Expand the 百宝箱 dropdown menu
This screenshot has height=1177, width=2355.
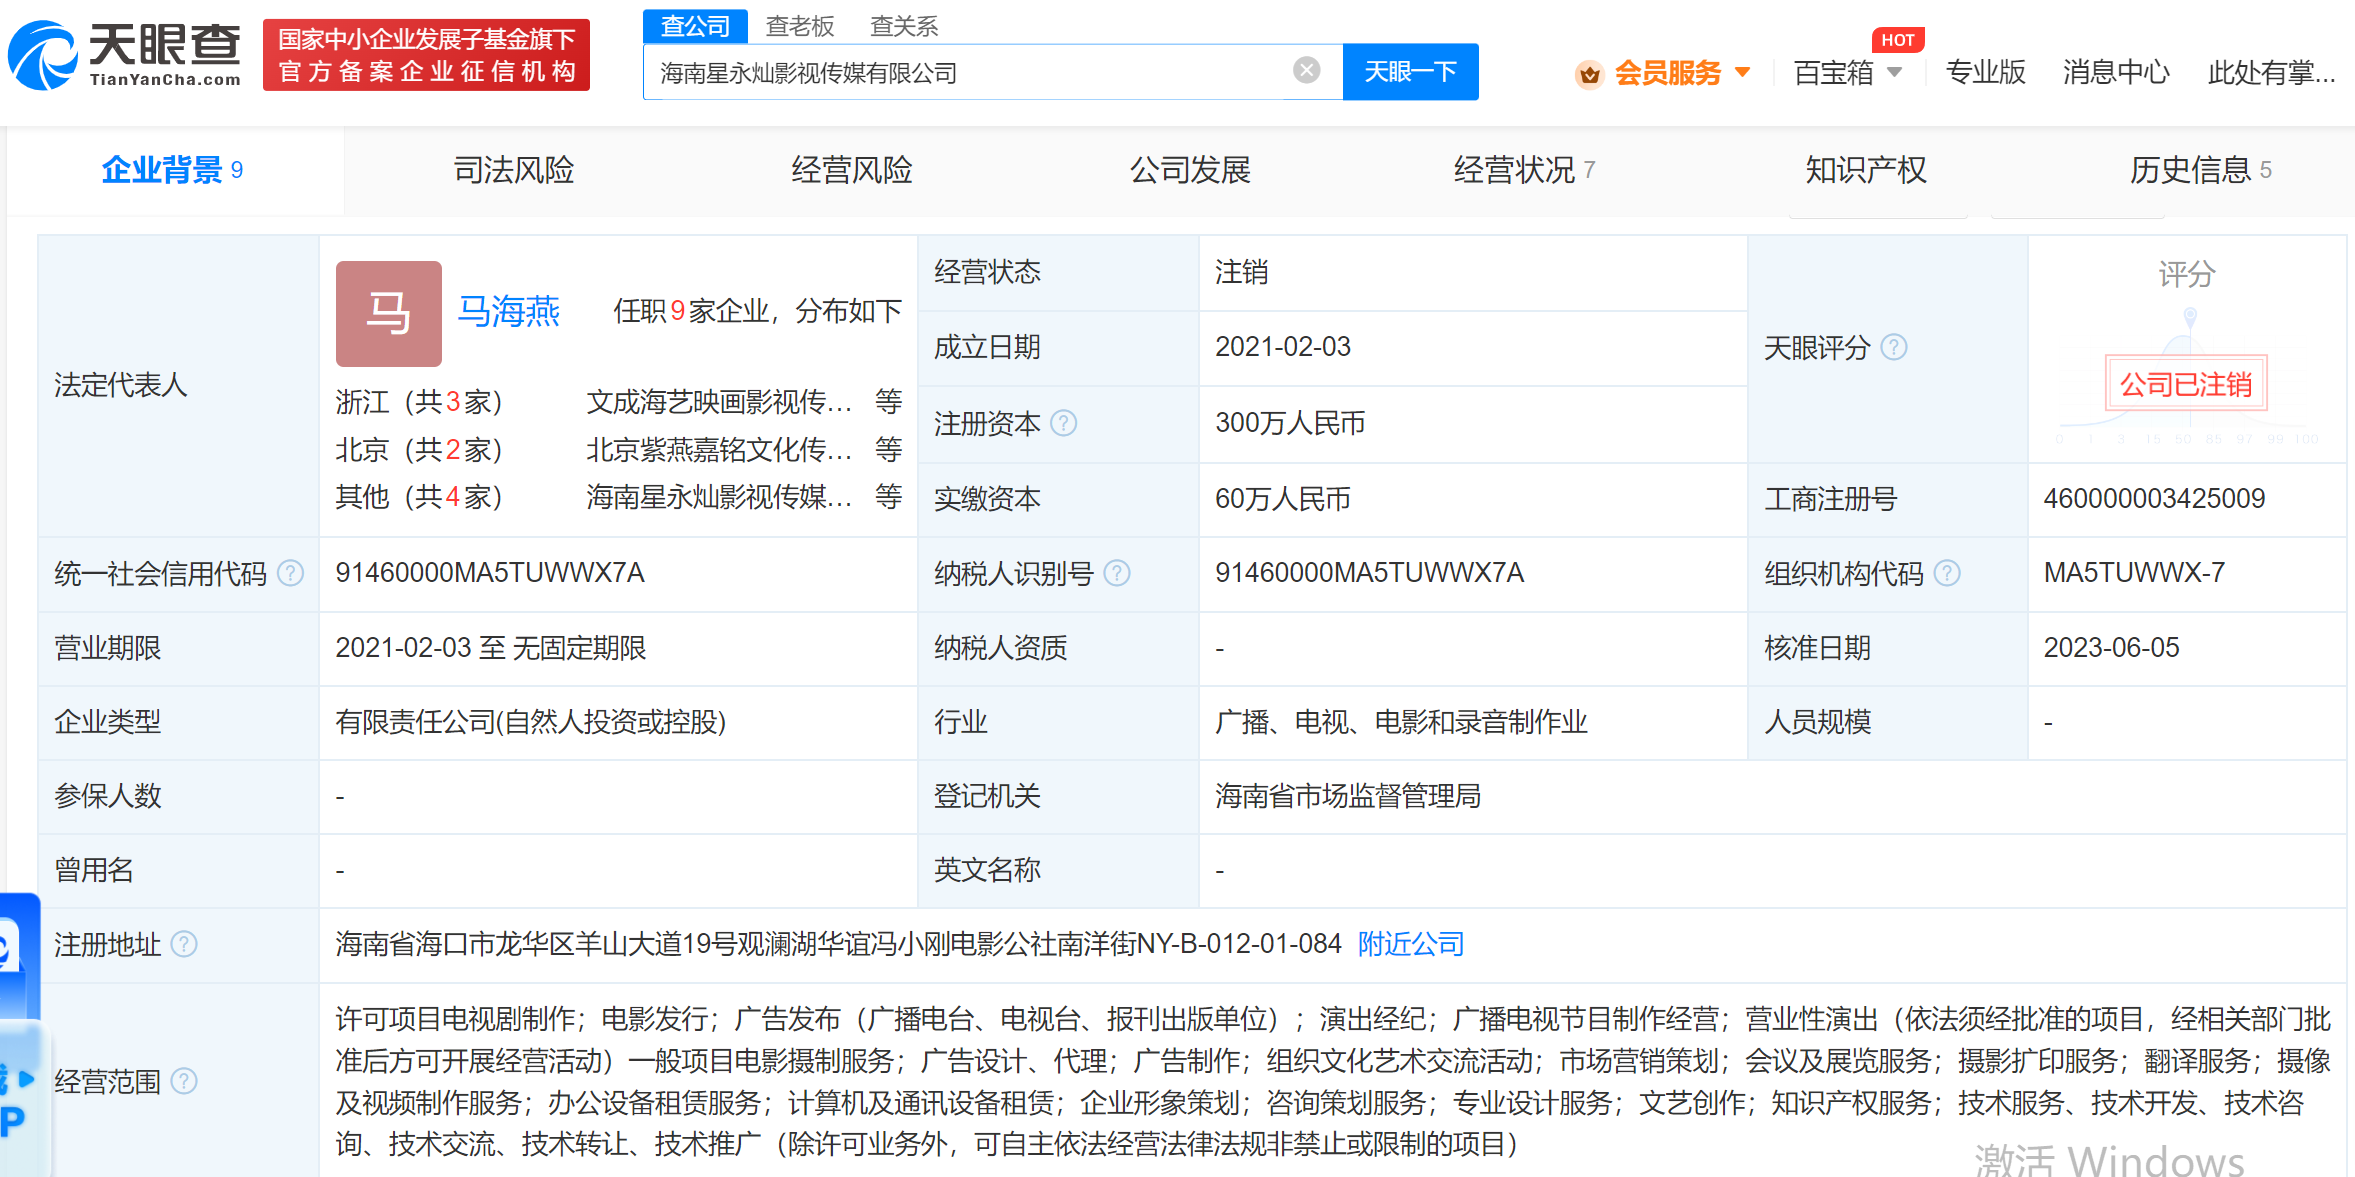[1894, 72]
